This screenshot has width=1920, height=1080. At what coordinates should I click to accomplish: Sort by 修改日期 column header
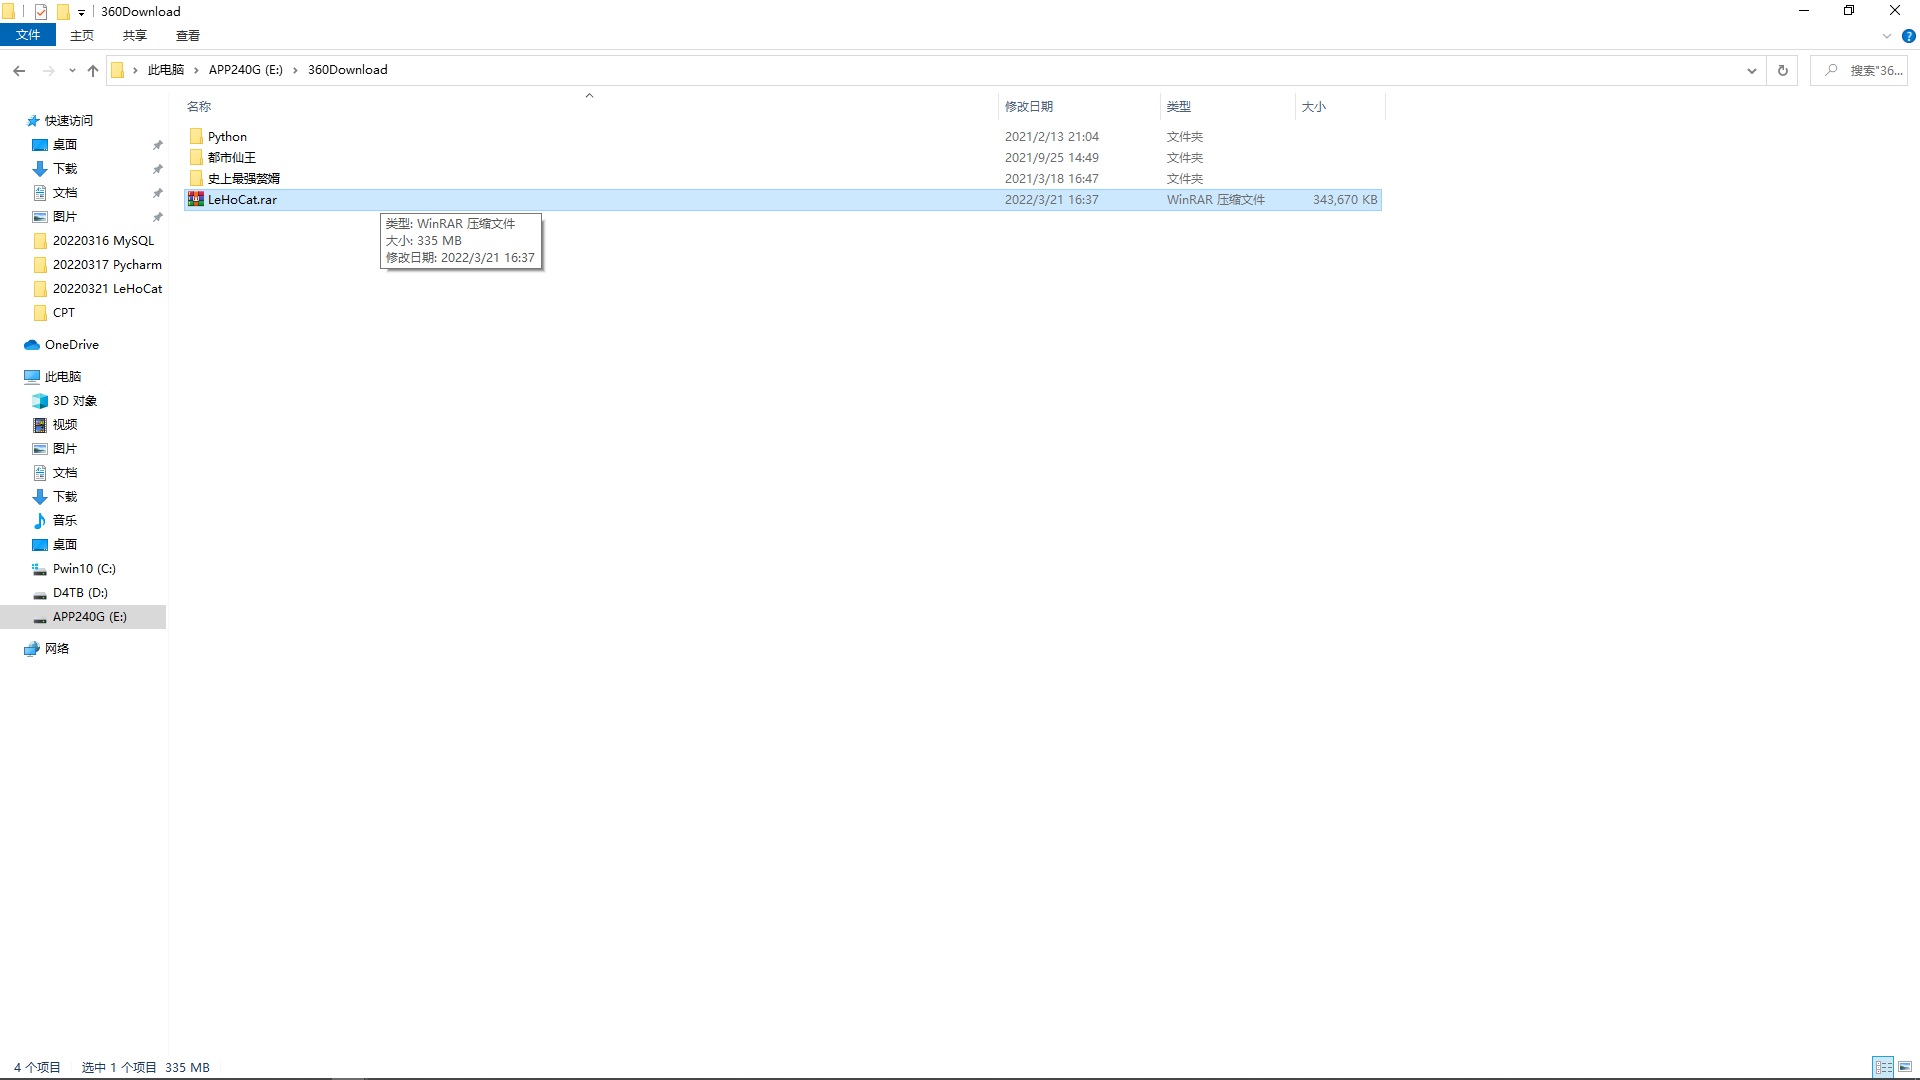pyautogui.click(x=1028, y=106)
